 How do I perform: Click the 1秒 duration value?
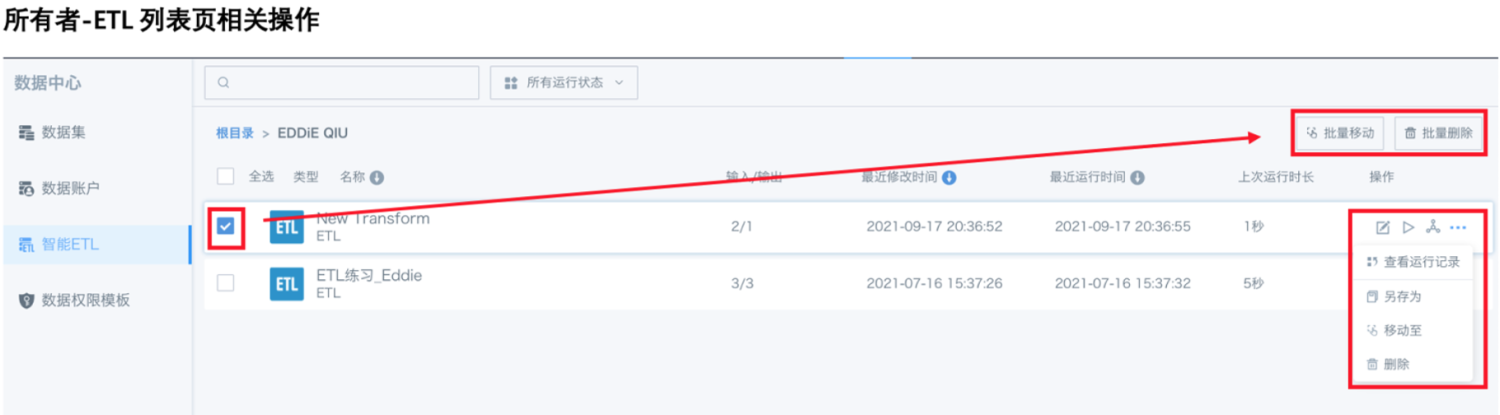[1254, 227]
